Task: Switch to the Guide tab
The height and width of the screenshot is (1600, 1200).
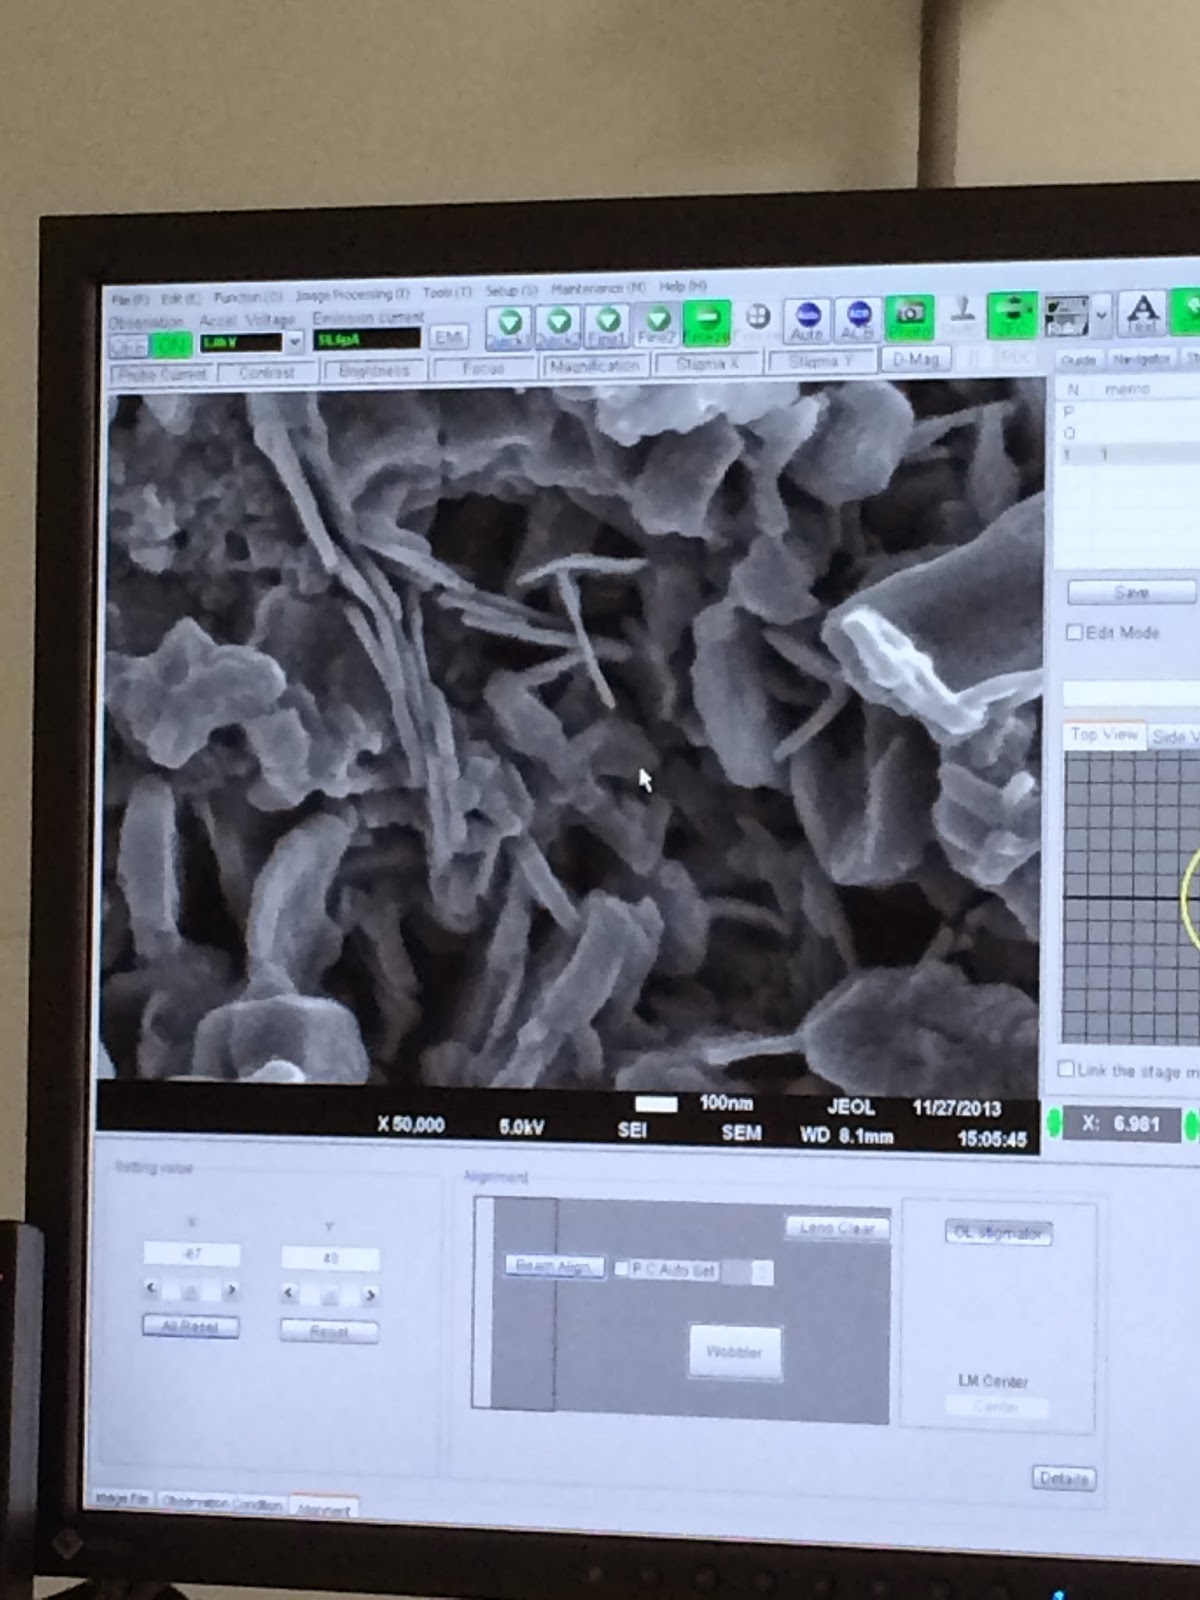Action: tap(1078, 359)
